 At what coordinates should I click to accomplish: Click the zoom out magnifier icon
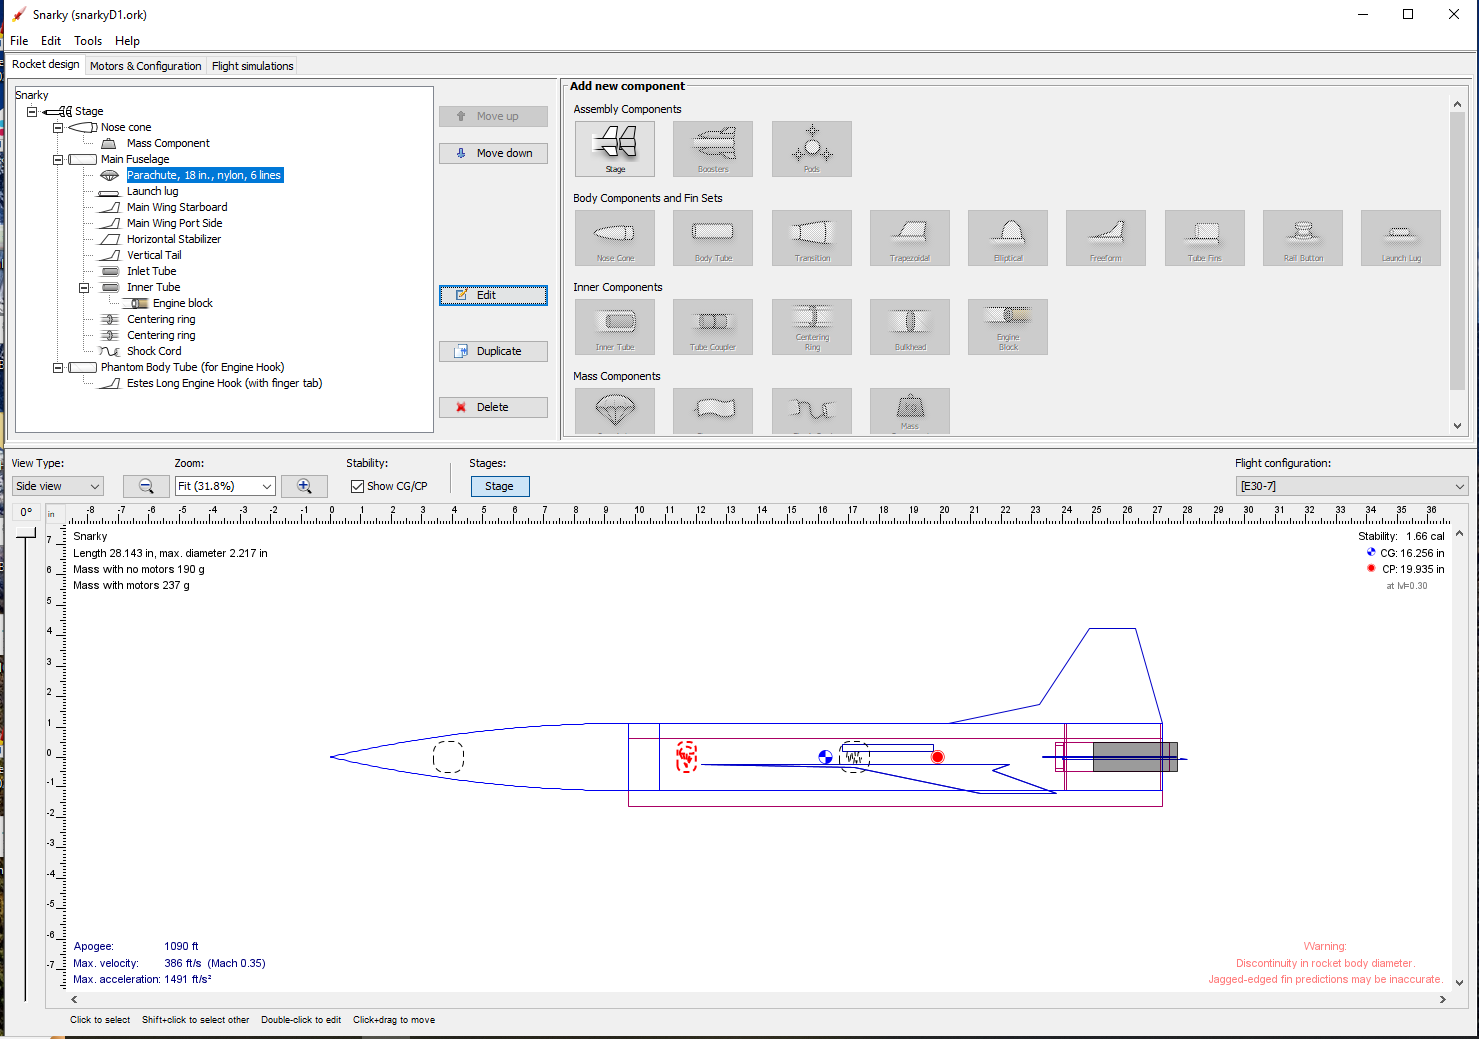pyautogui.click(x=145, y=485)
